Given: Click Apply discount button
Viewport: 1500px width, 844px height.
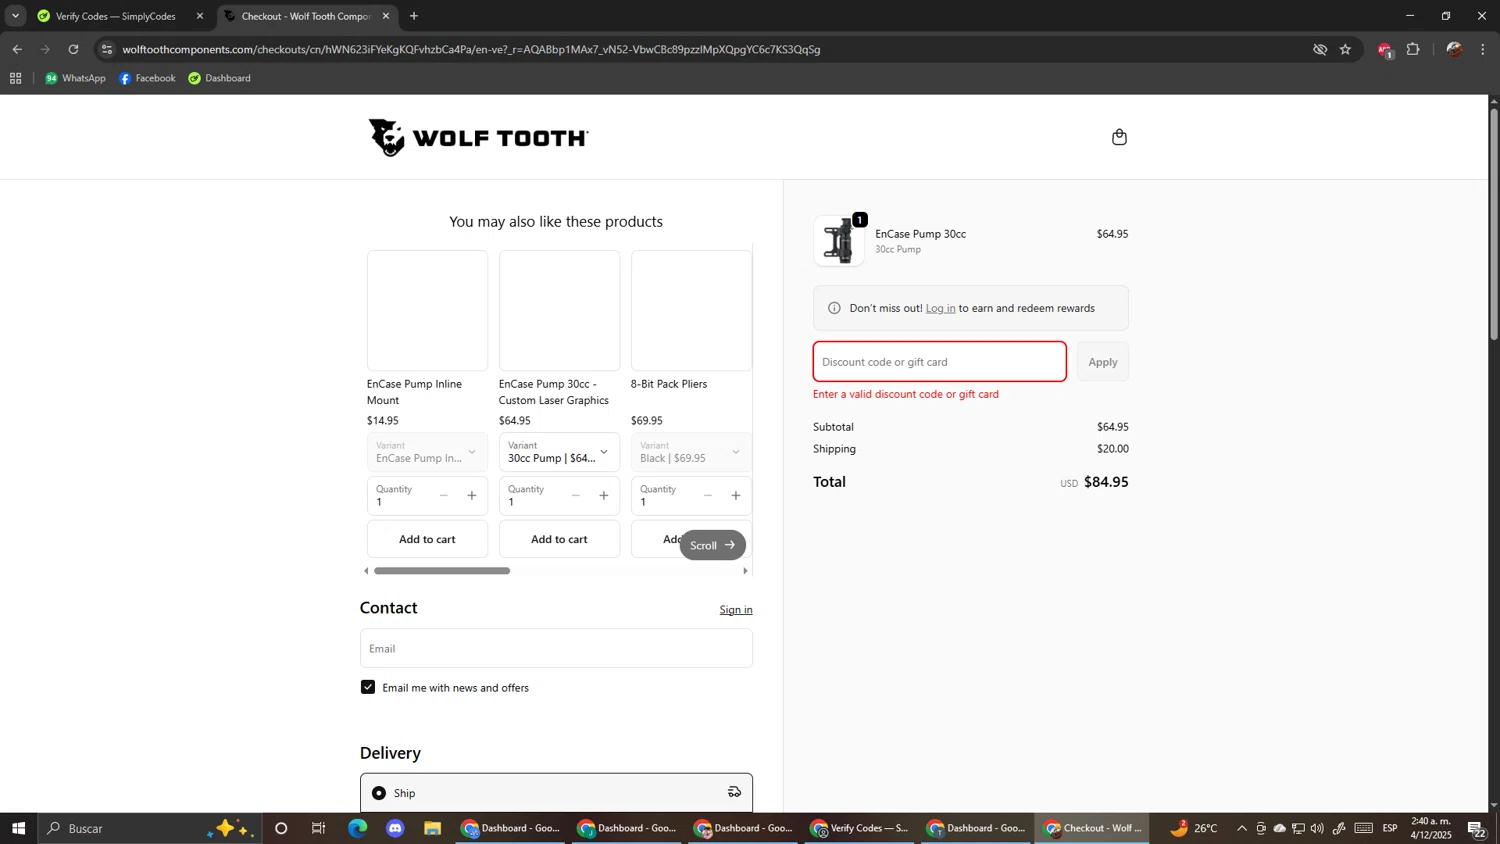Looking at the screenshot, I should 1103,362.
